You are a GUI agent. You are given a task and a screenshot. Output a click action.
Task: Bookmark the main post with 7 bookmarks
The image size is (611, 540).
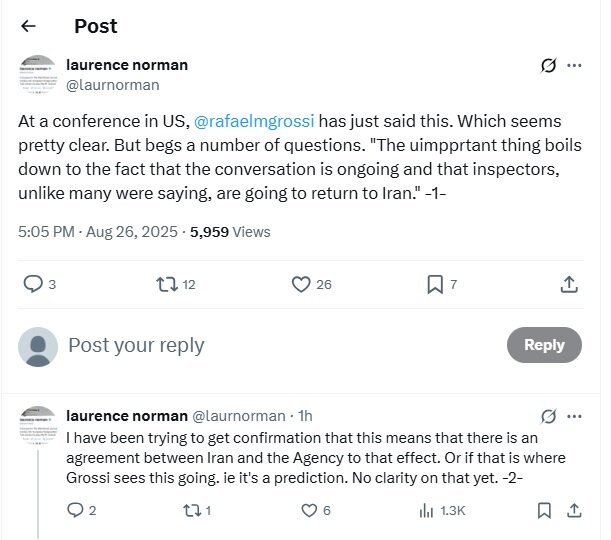[x=435, y=284]
